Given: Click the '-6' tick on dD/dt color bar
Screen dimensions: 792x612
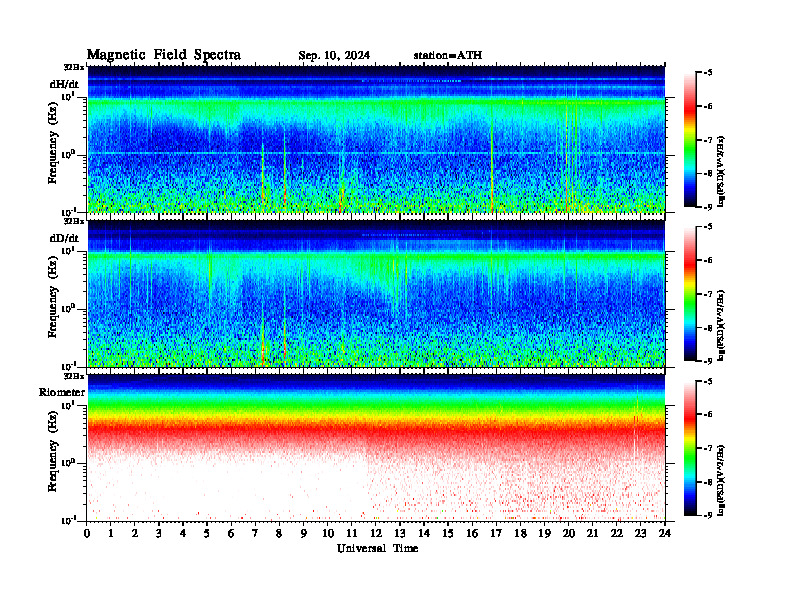Looking at the screenshot, I should [x=709, y=261].
